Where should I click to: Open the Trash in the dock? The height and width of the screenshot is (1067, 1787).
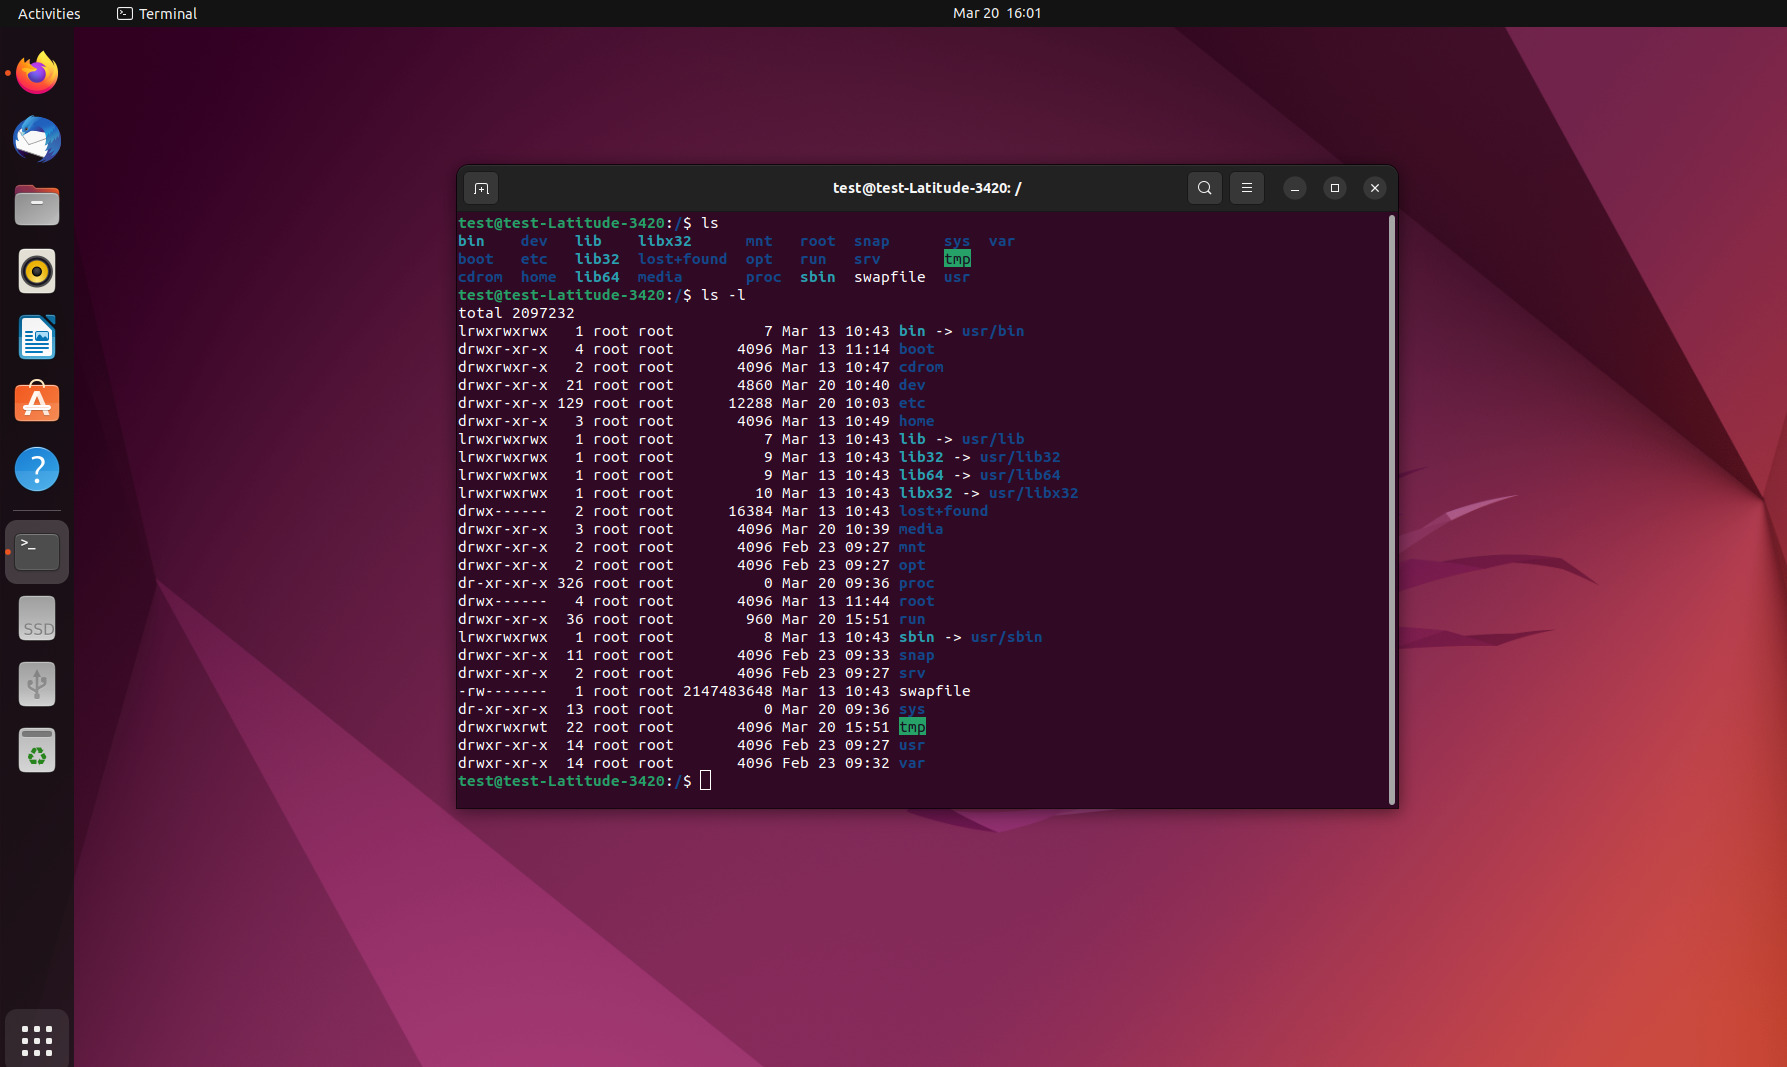coord(37,750)
